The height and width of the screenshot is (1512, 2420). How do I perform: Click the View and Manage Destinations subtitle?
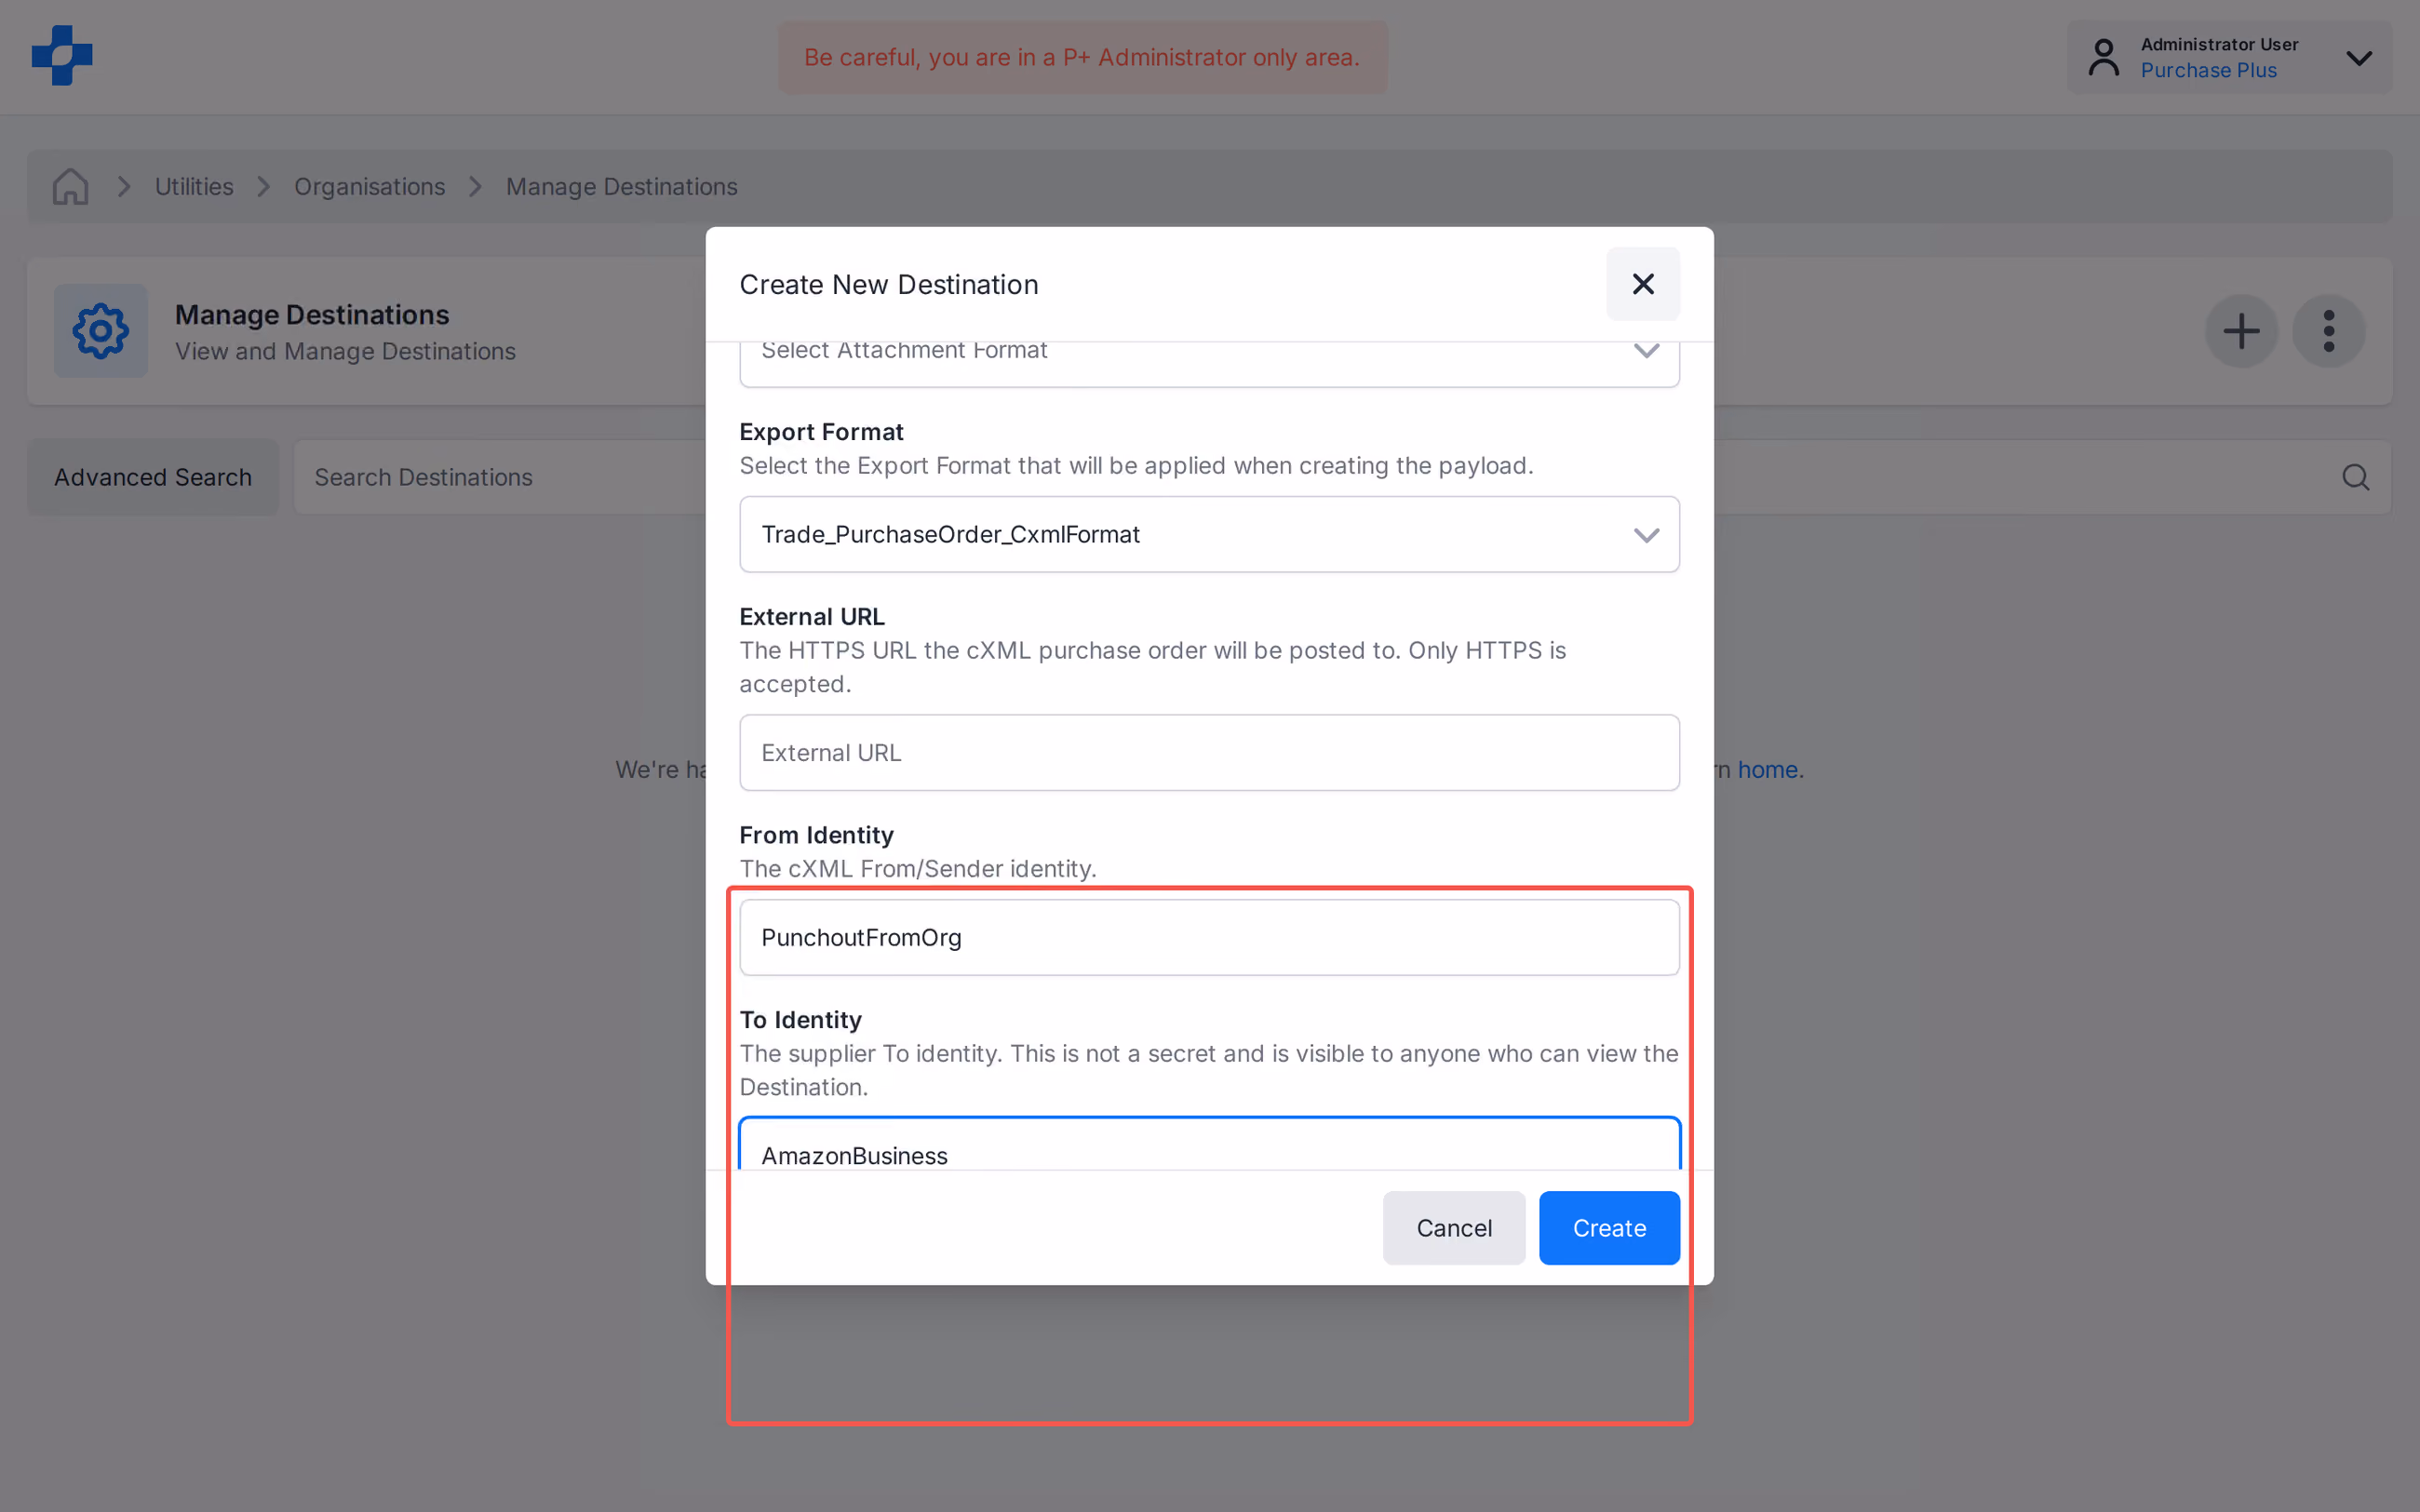[345, 352]
